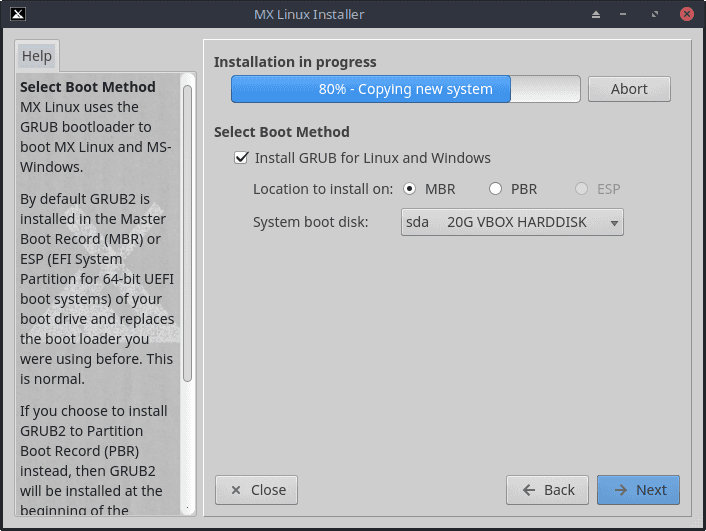Close the installer with the red X icon

point(687,14)
